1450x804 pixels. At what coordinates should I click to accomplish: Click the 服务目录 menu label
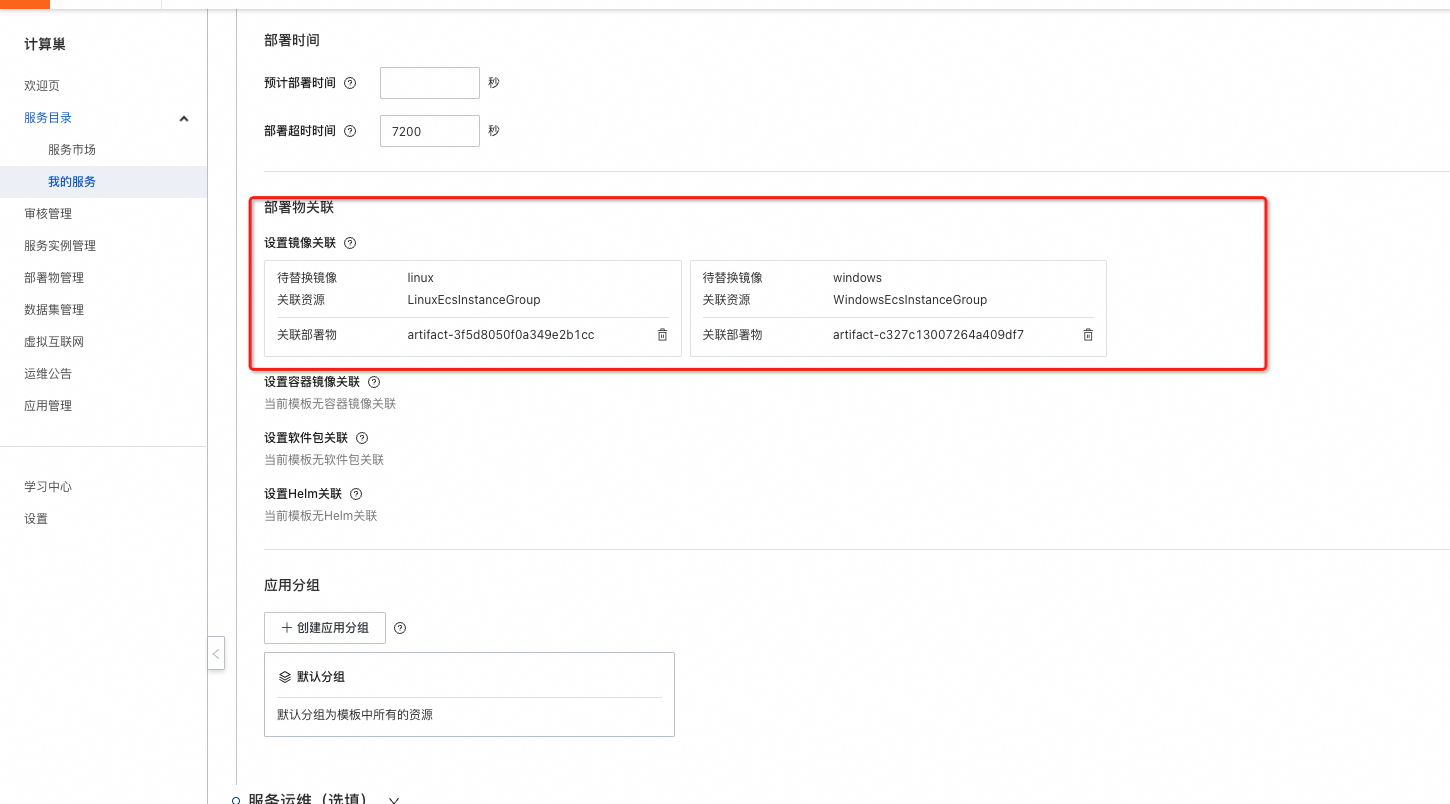point(48,118)
